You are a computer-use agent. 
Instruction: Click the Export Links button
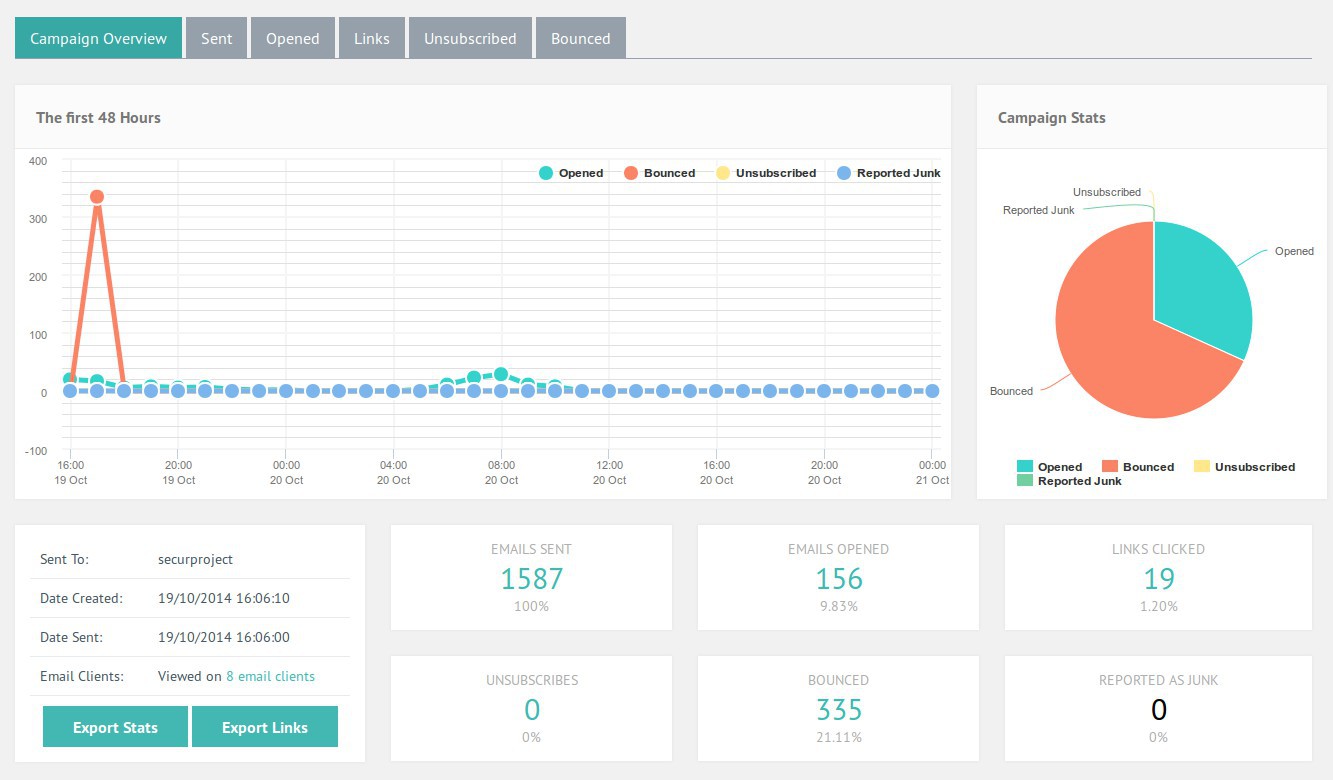pyautogui.click(x=265, y=727)
